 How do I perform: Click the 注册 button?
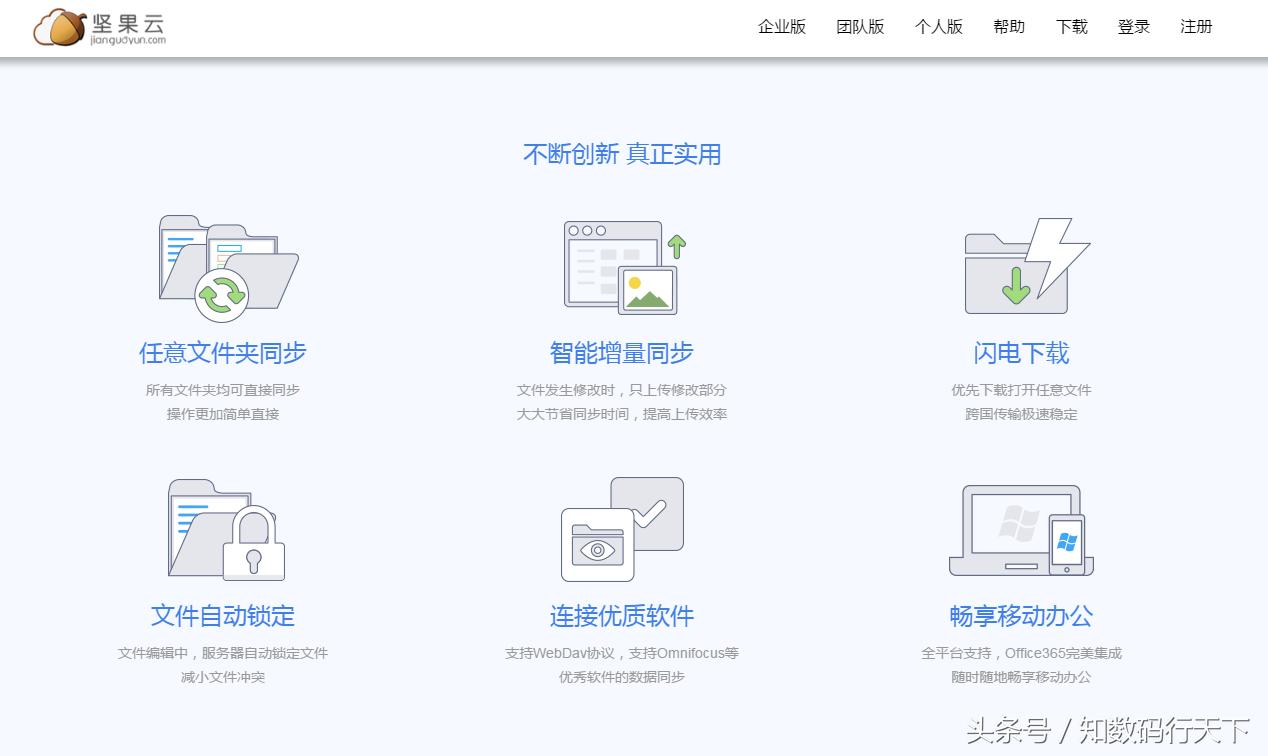pos(1196,27)
